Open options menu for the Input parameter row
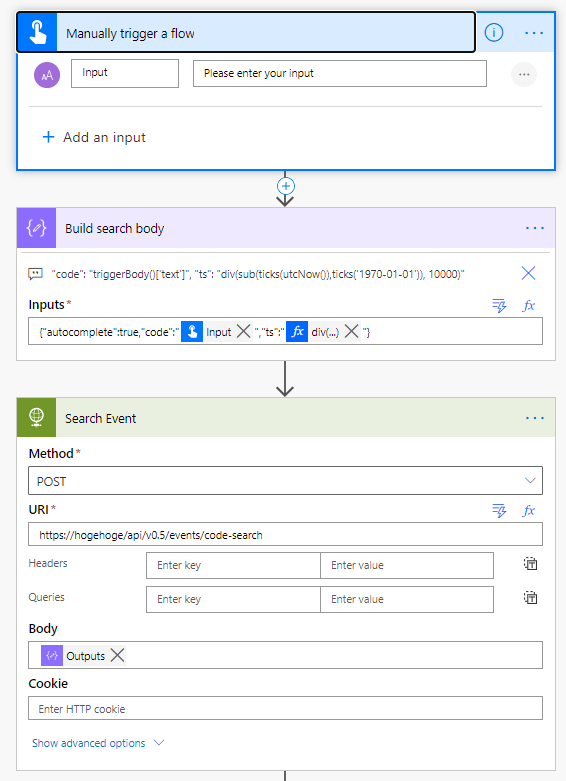Viewport: 566px width, 781px height. (x=524, y=74)
